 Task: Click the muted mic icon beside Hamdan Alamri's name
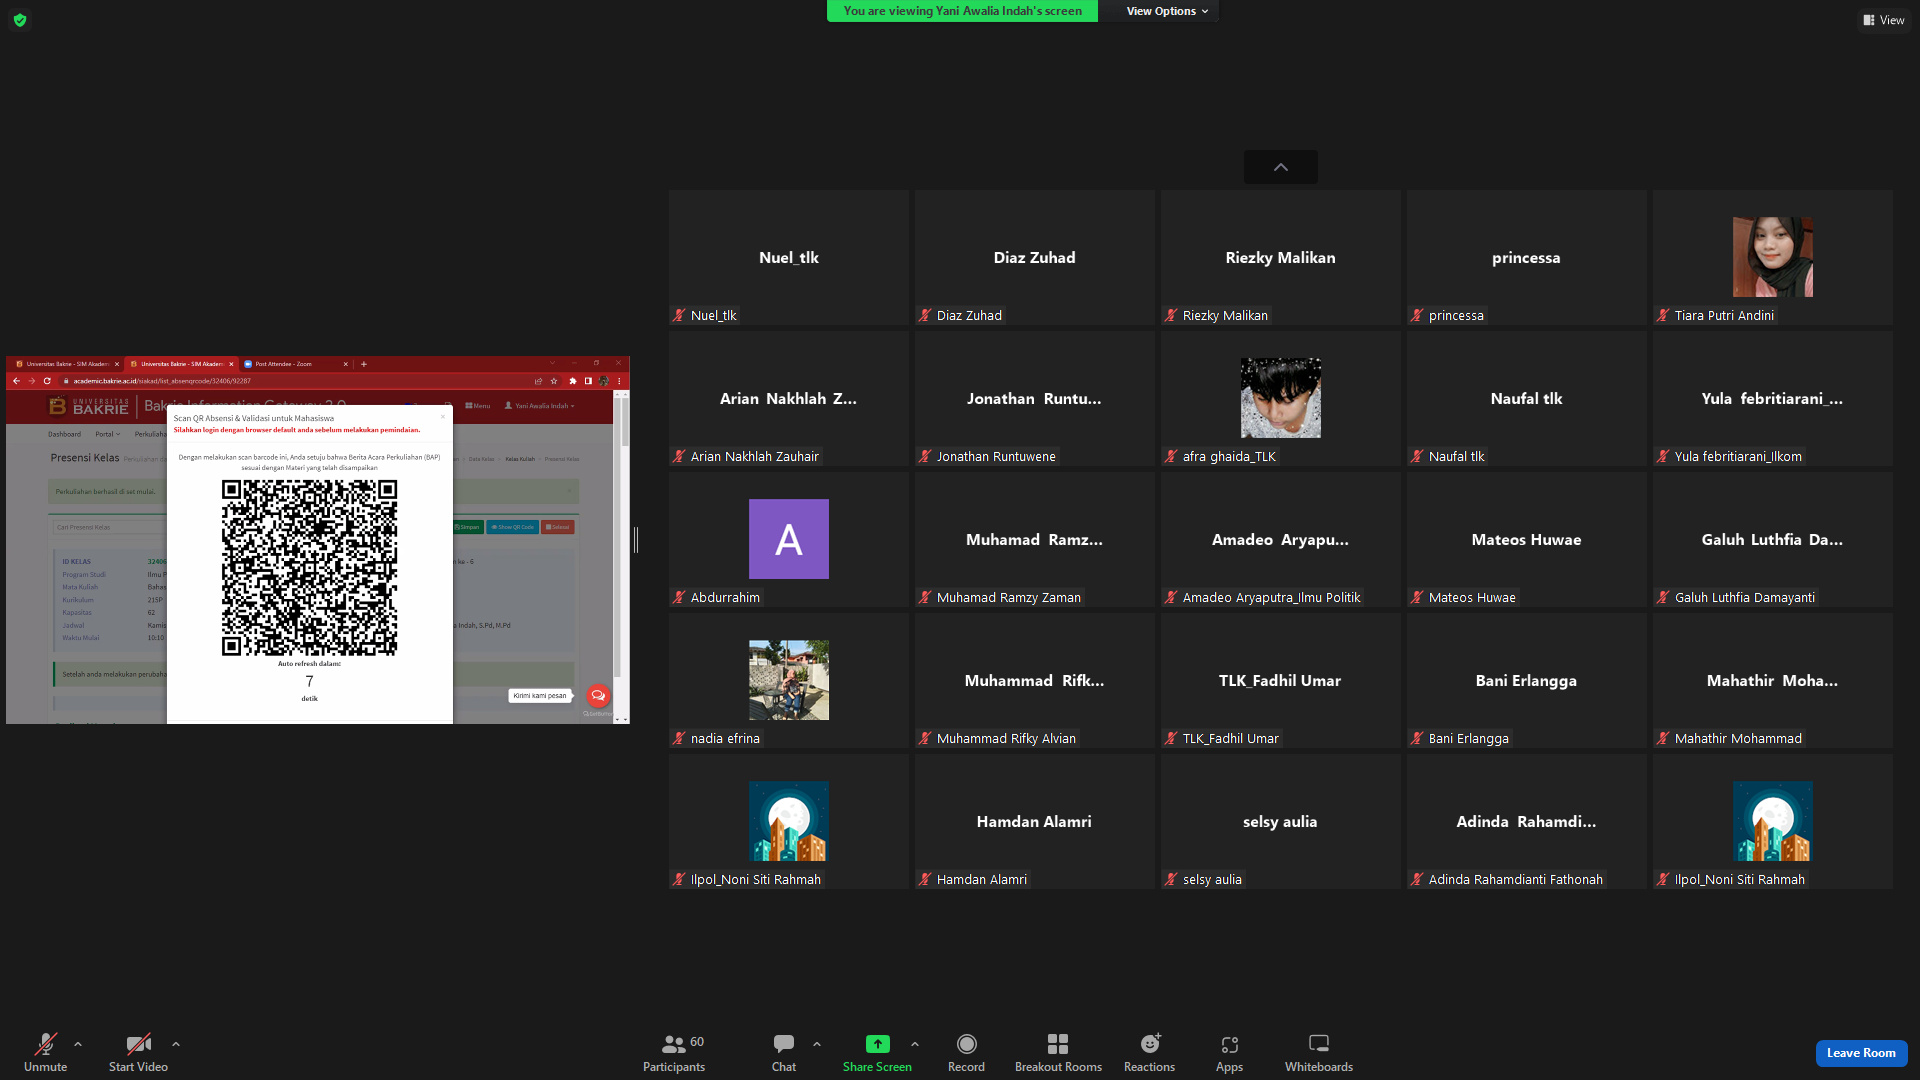(x=926, y=879)
